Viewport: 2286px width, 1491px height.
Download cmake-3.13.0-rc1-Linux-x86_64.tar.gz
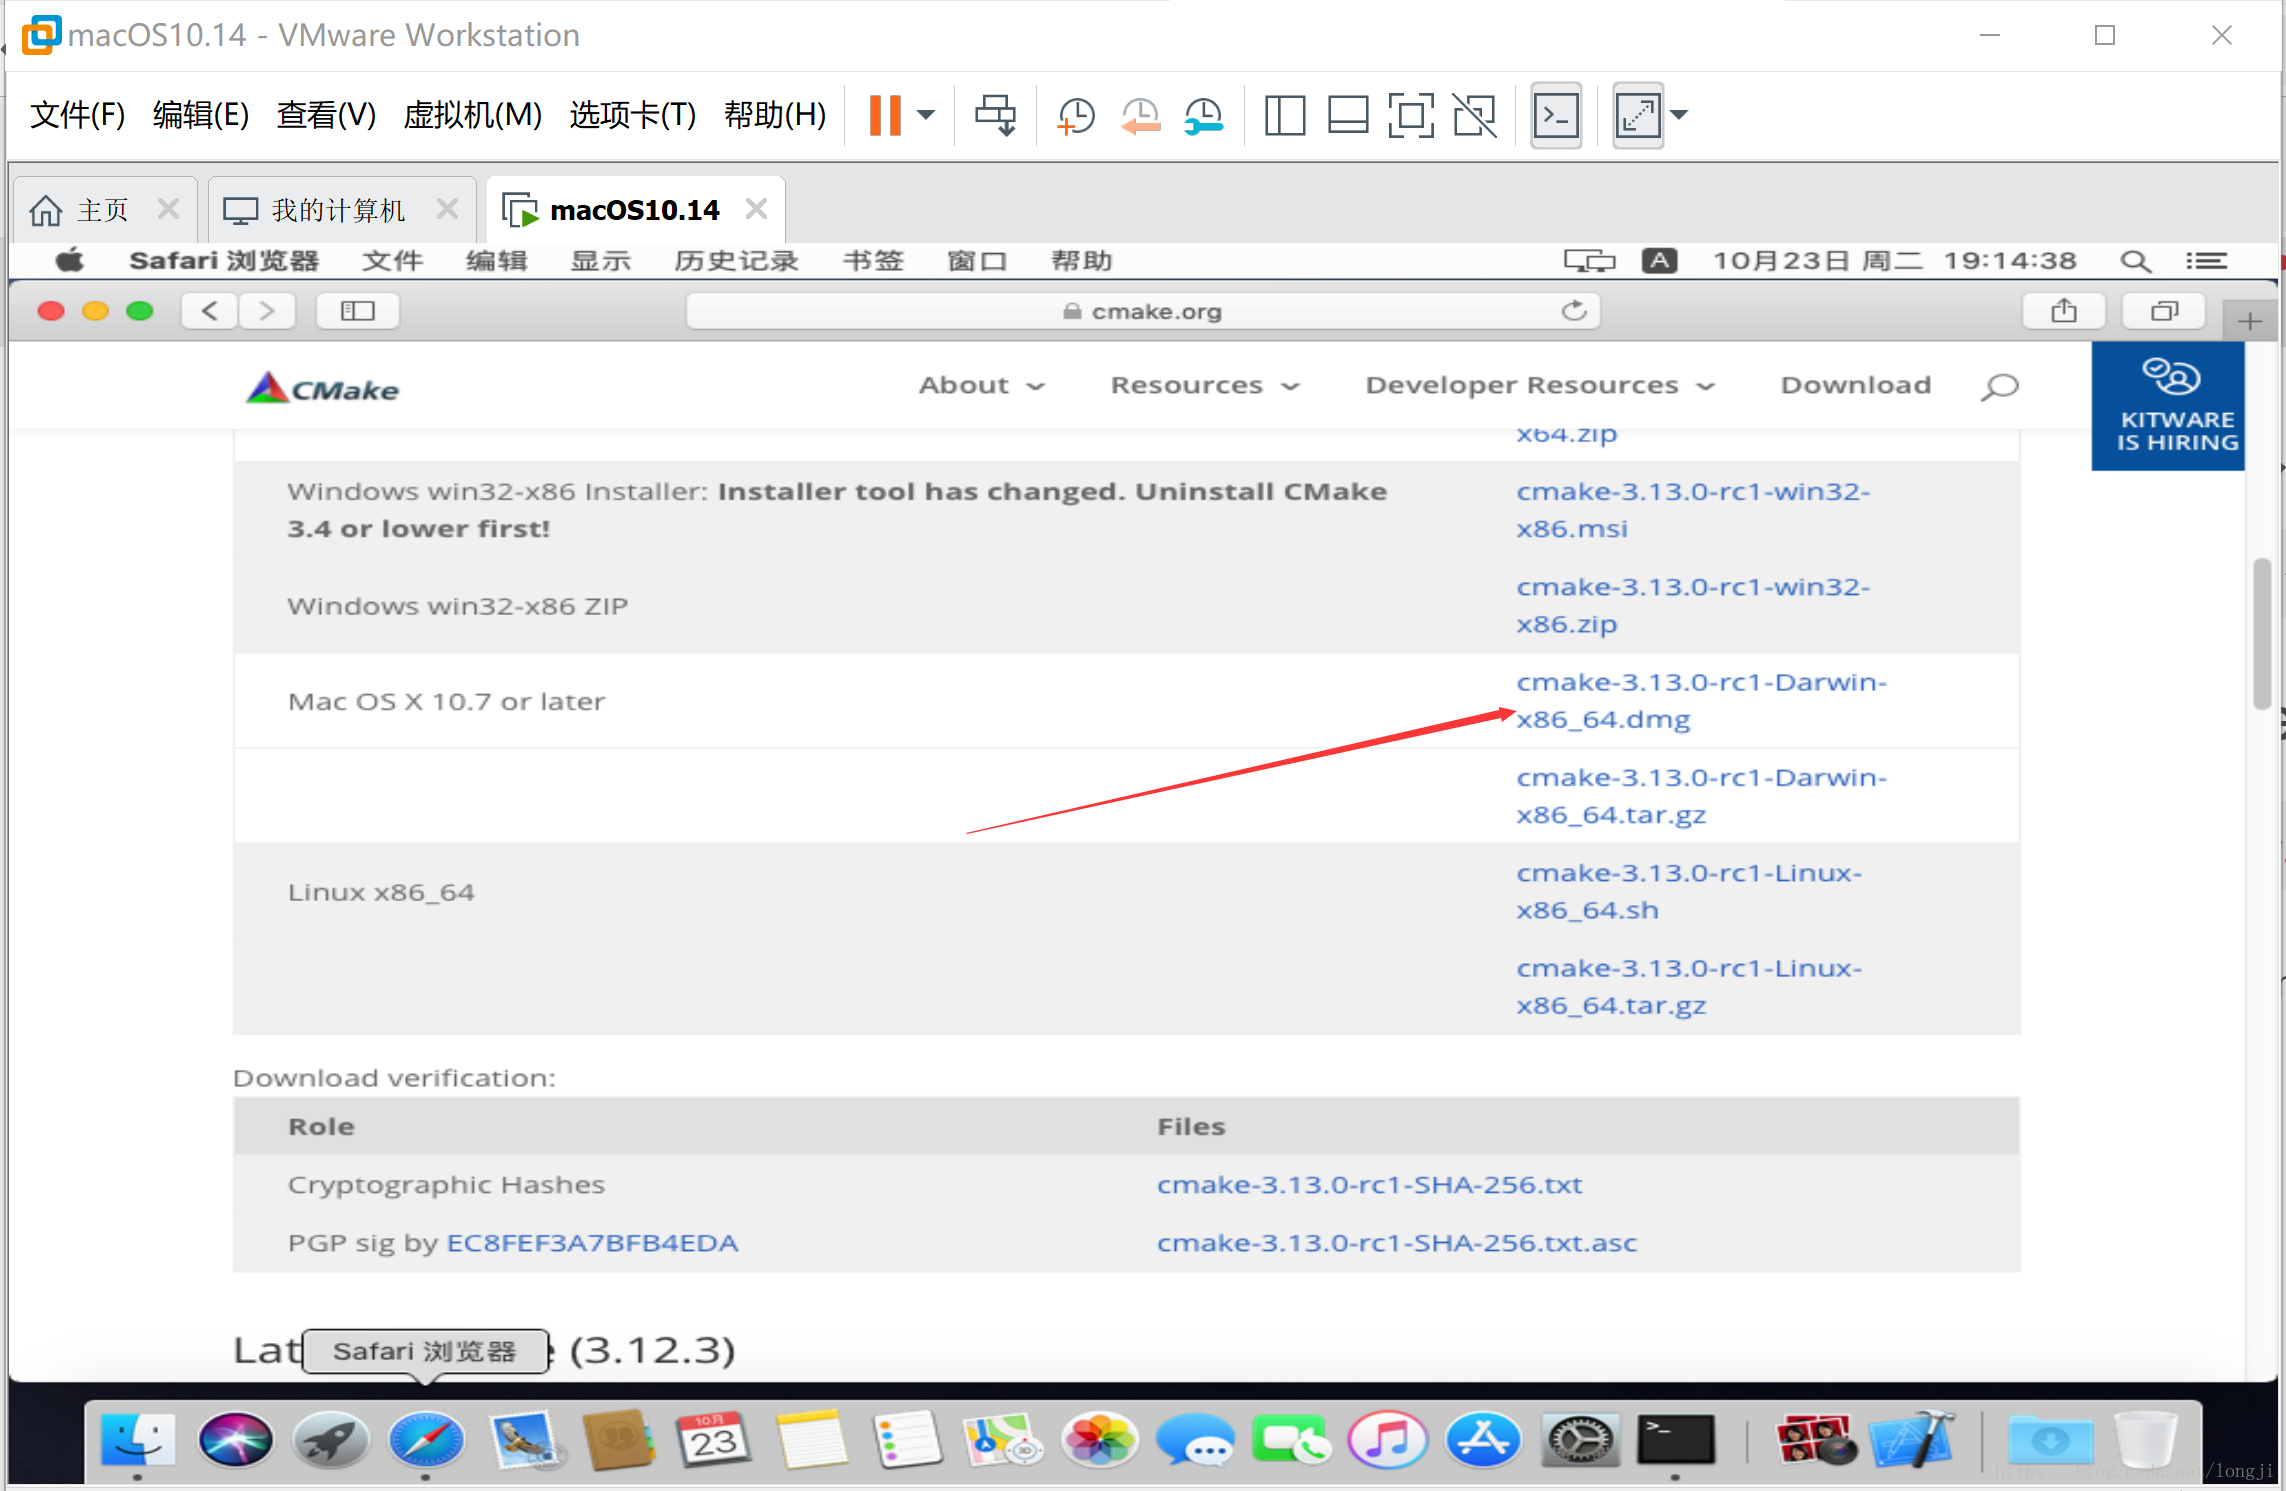1689,986
